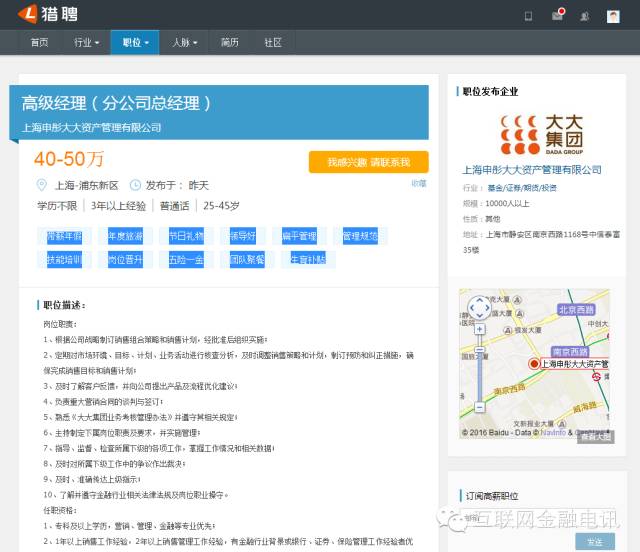
Task: Click the orange 我感兴趣 请联系我 button
Action: point(369,162)
